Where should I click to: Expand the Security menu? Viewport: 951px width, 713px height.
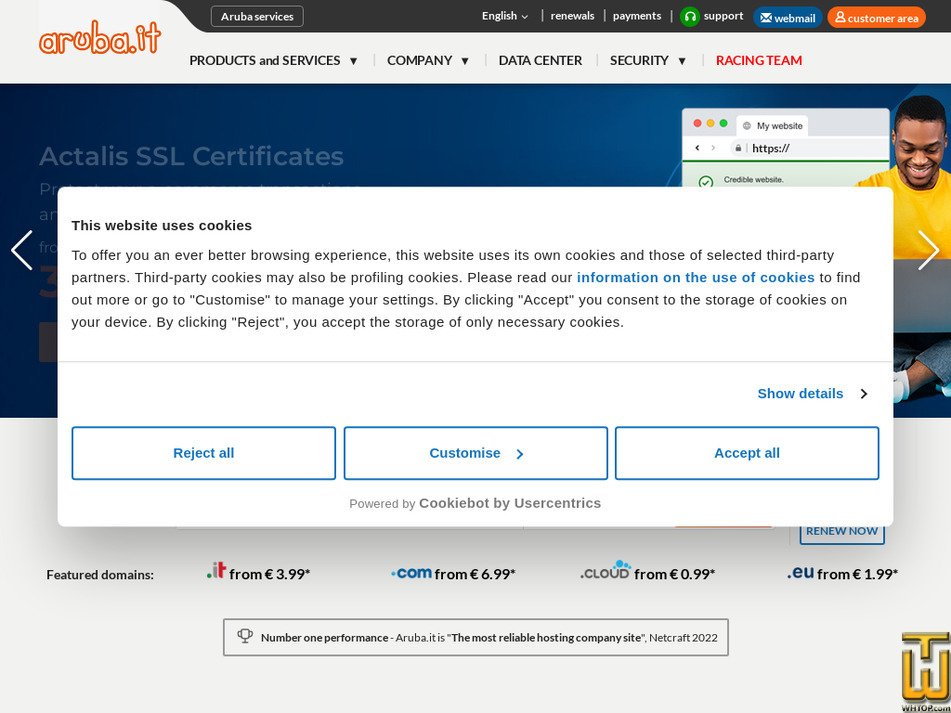click(x=648, y=61)
